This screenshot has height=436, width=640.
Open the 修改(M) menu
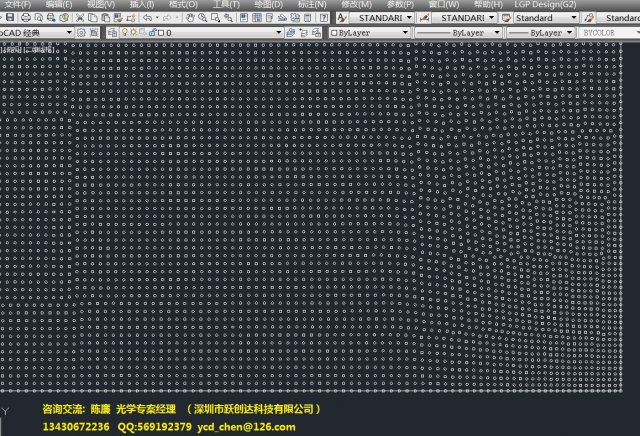356,5
